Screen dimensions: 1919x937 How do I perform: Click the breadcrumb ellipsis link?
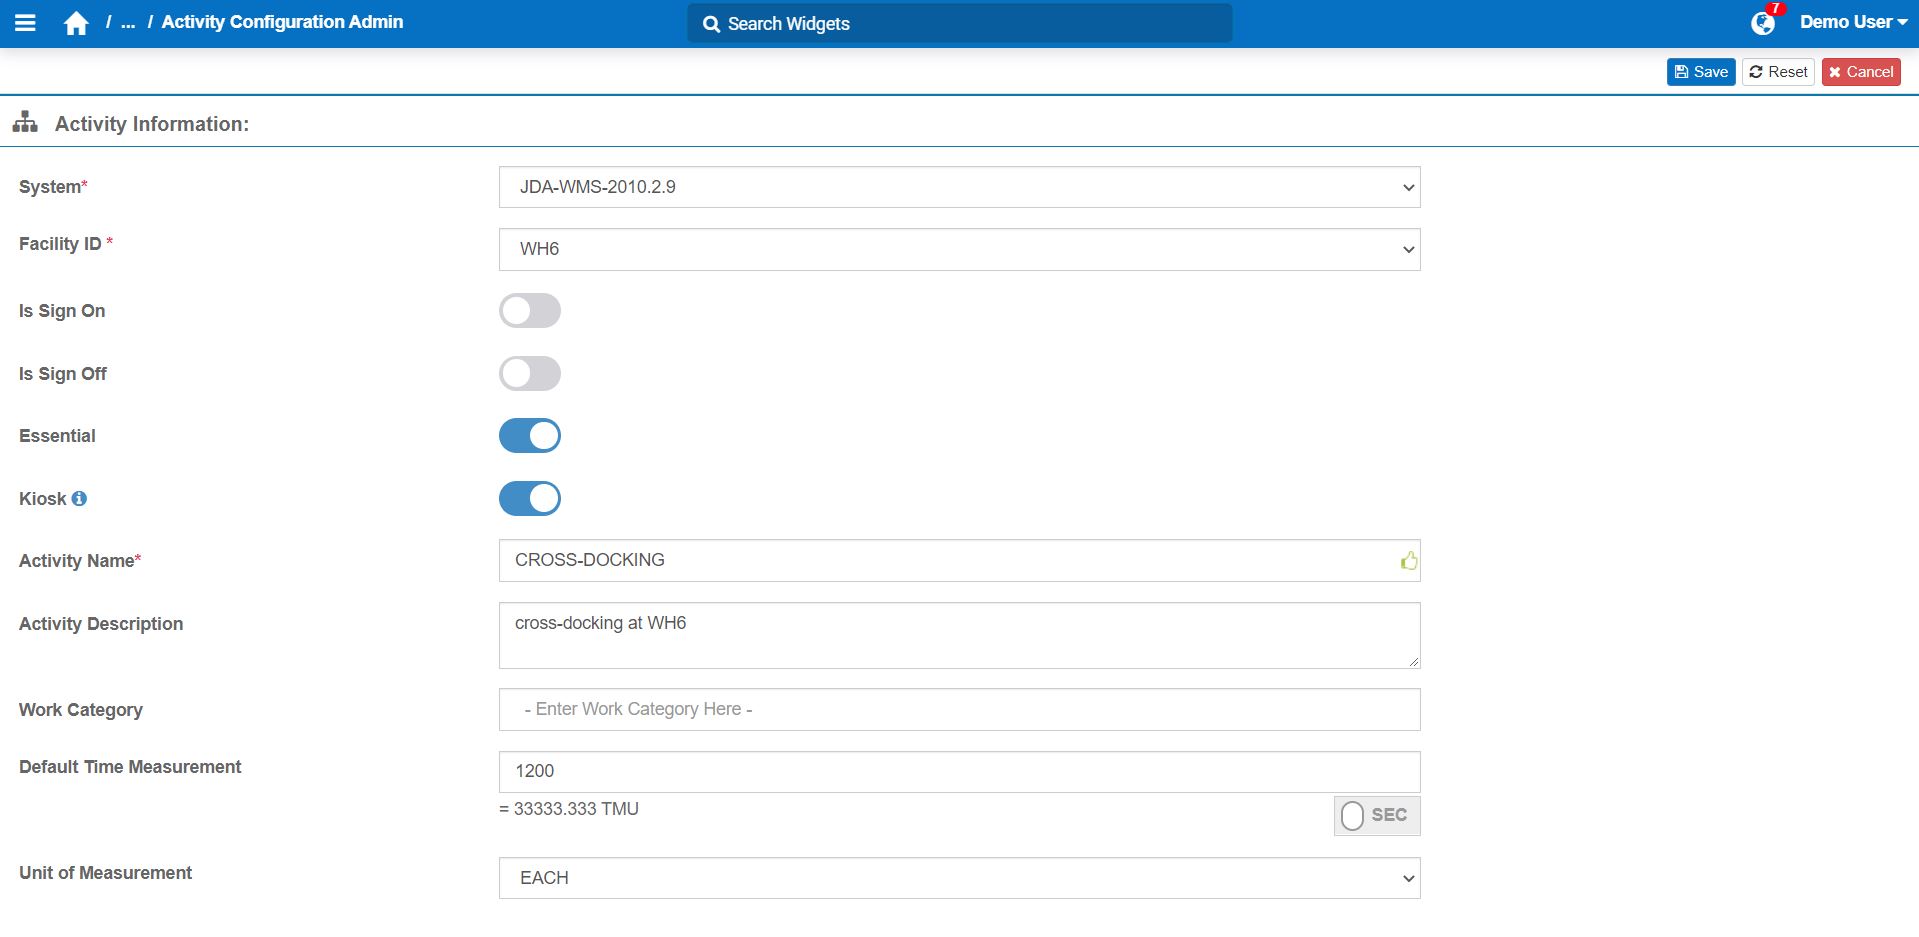pos(128,23)
